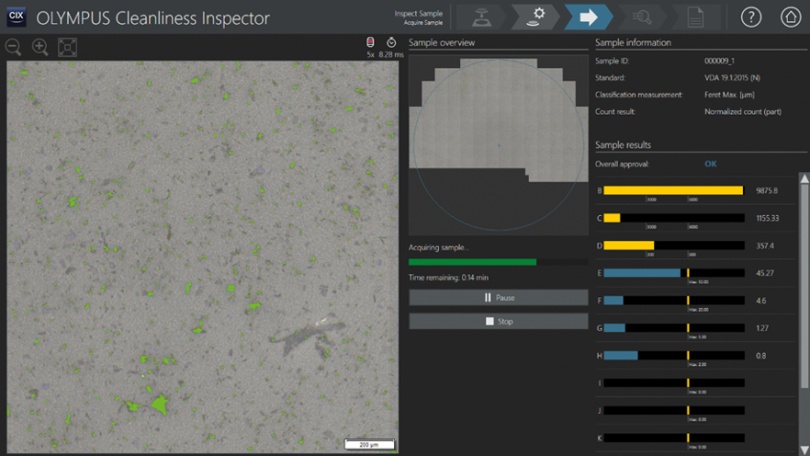
Task: Click the exposure time stopwatch icon
Action: [391, 44]
